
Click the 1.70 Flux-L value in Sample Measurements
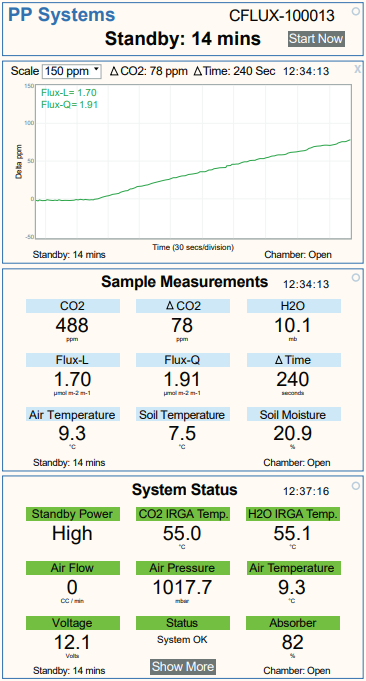click(73, 380)
